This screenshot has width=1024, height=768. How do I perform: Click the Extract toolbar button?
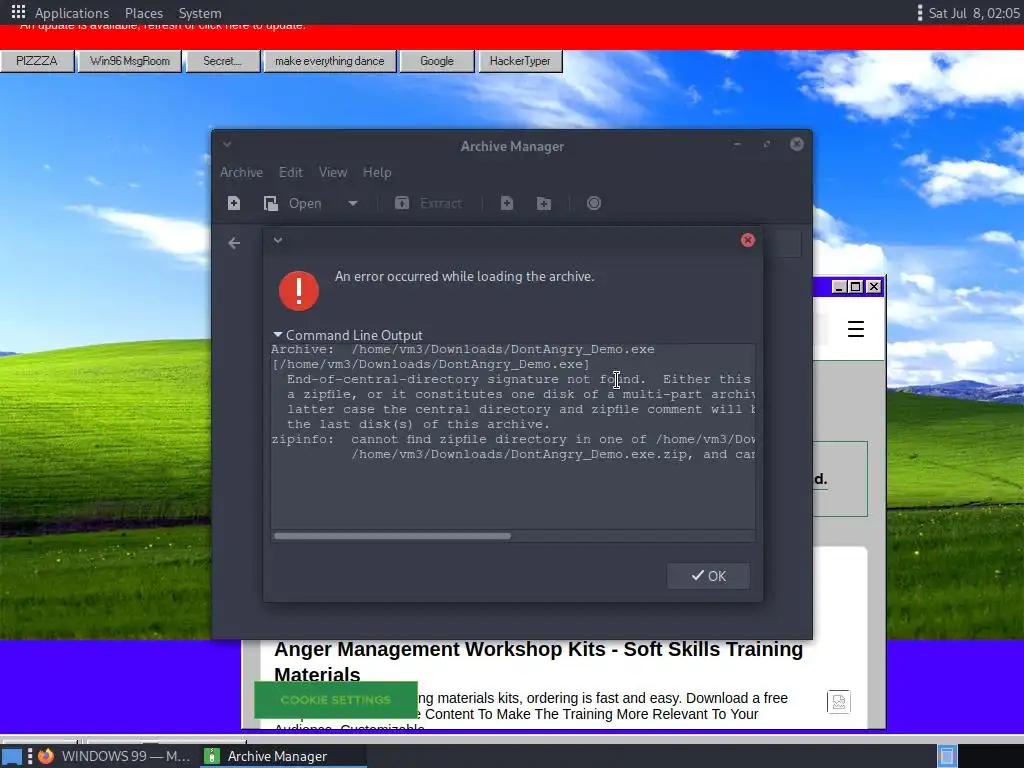(428, 203)
